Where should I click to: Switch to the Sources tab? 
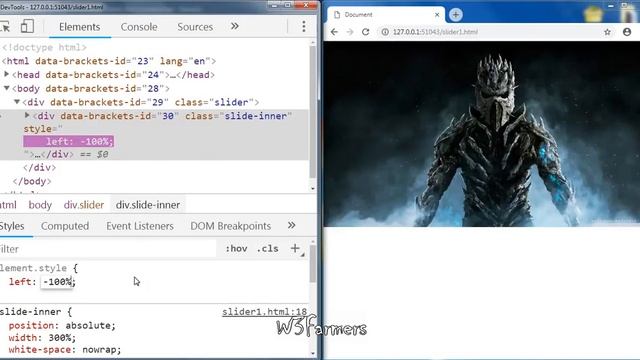click(x=195, y=27)
